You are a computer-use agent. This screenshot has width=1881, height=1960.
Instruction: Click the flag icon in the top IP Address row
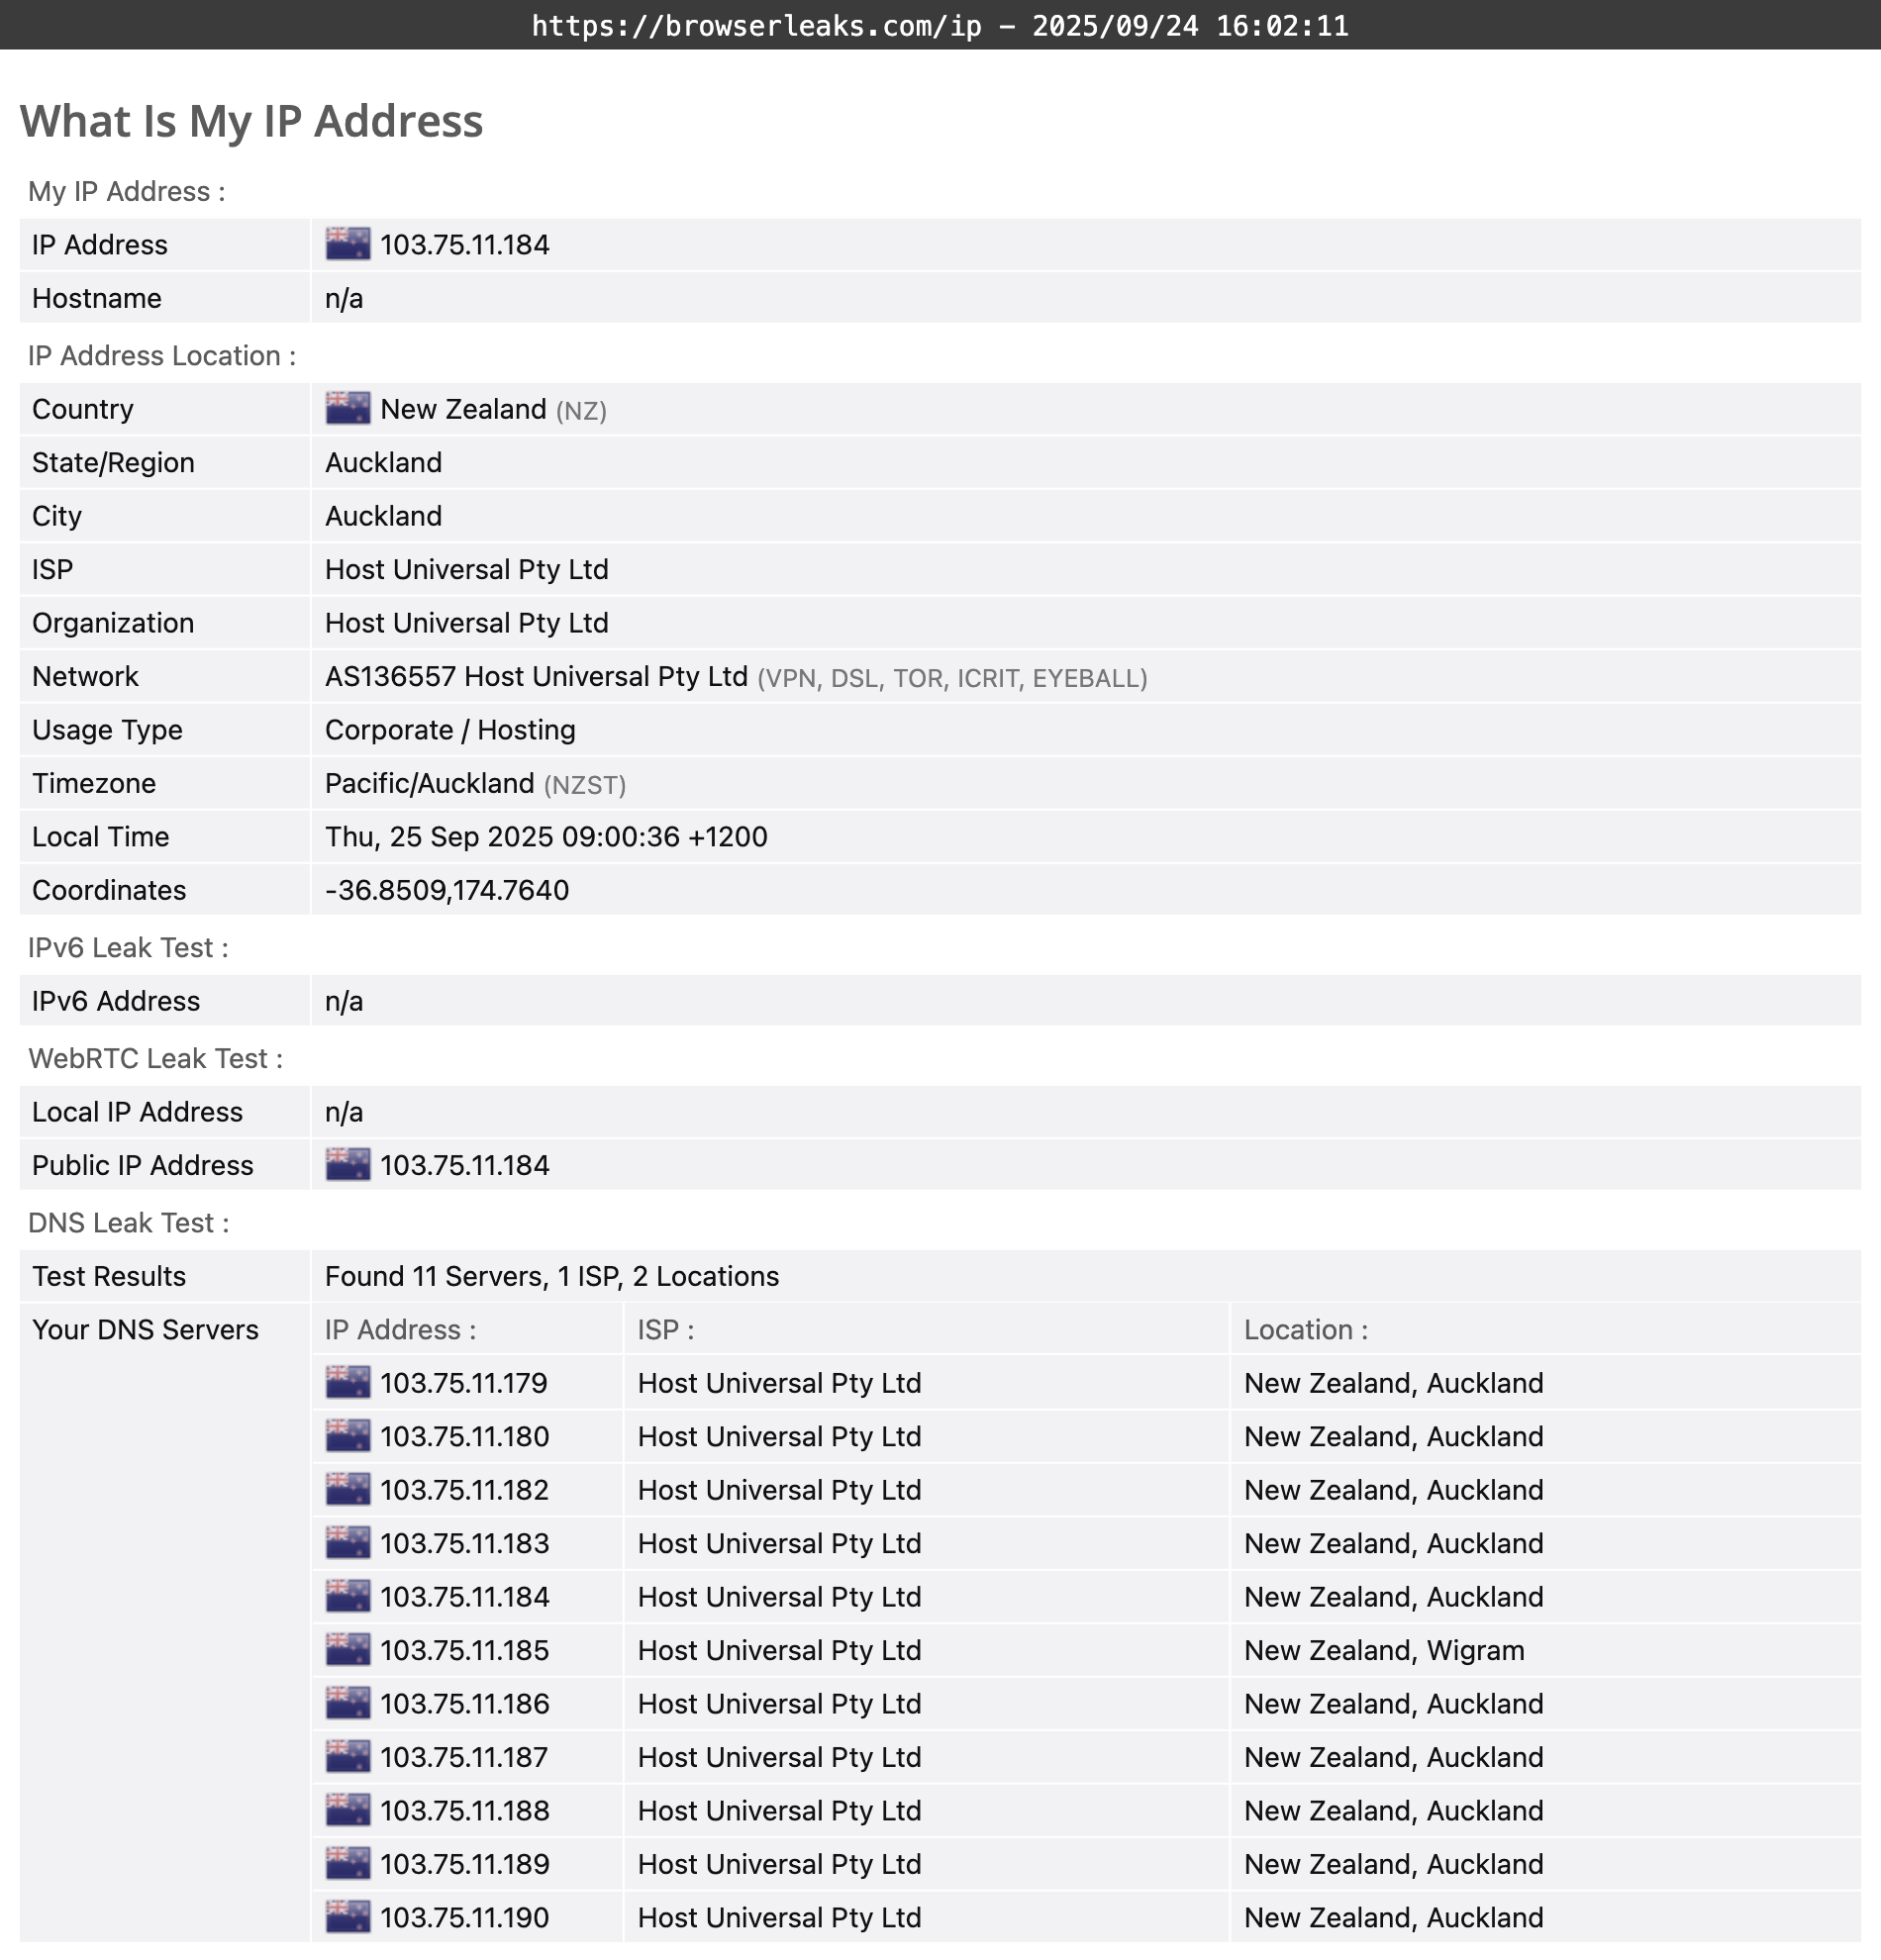pos(347,245)
